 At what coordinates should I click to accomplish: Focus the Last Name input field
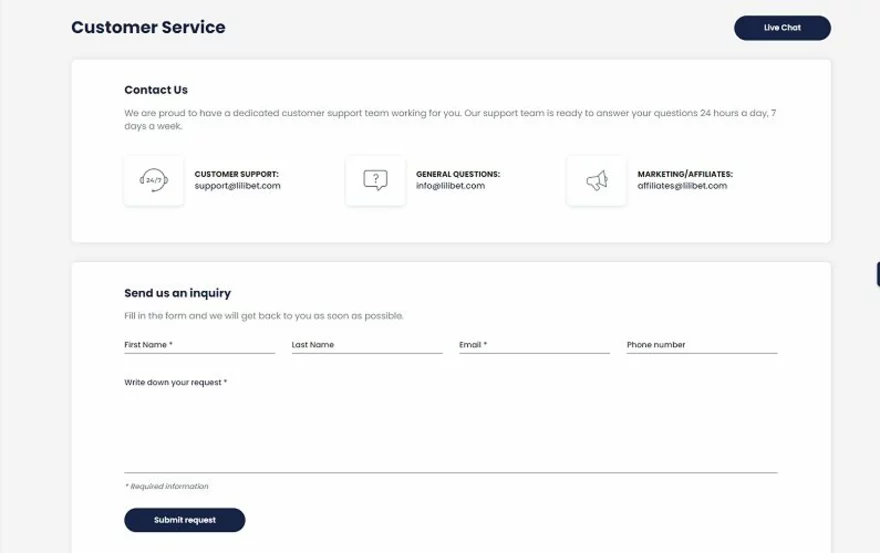pos(366,345)
